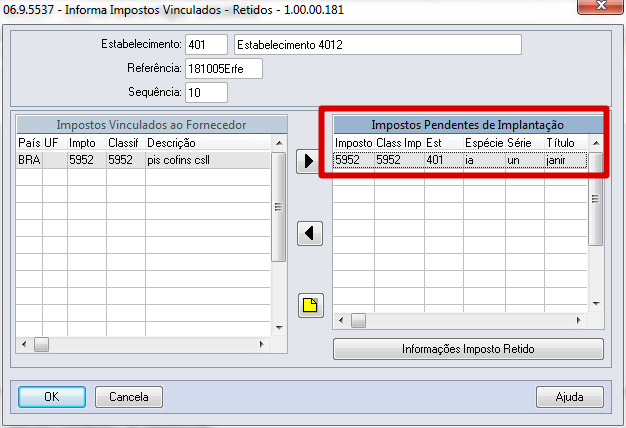Click the left arrow remove button
Screen dimensions: 626x428
(310, 233)
